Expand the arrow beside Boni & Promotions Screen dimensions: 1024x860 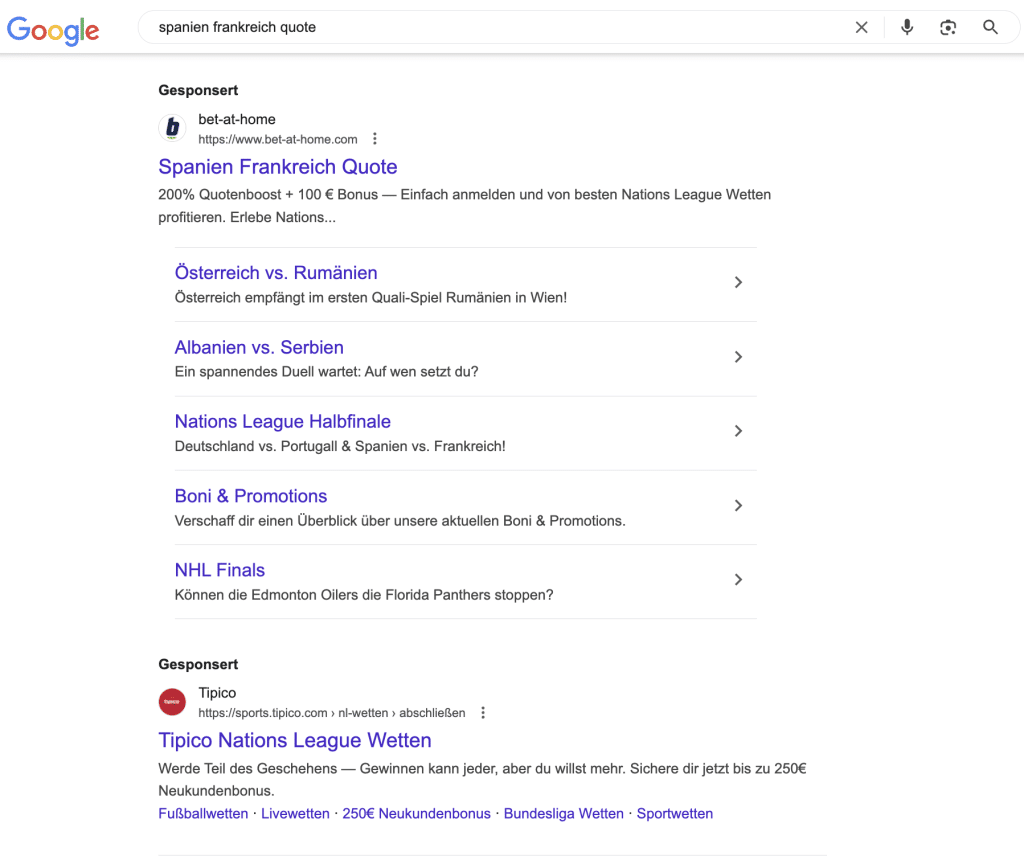[738, 506]
